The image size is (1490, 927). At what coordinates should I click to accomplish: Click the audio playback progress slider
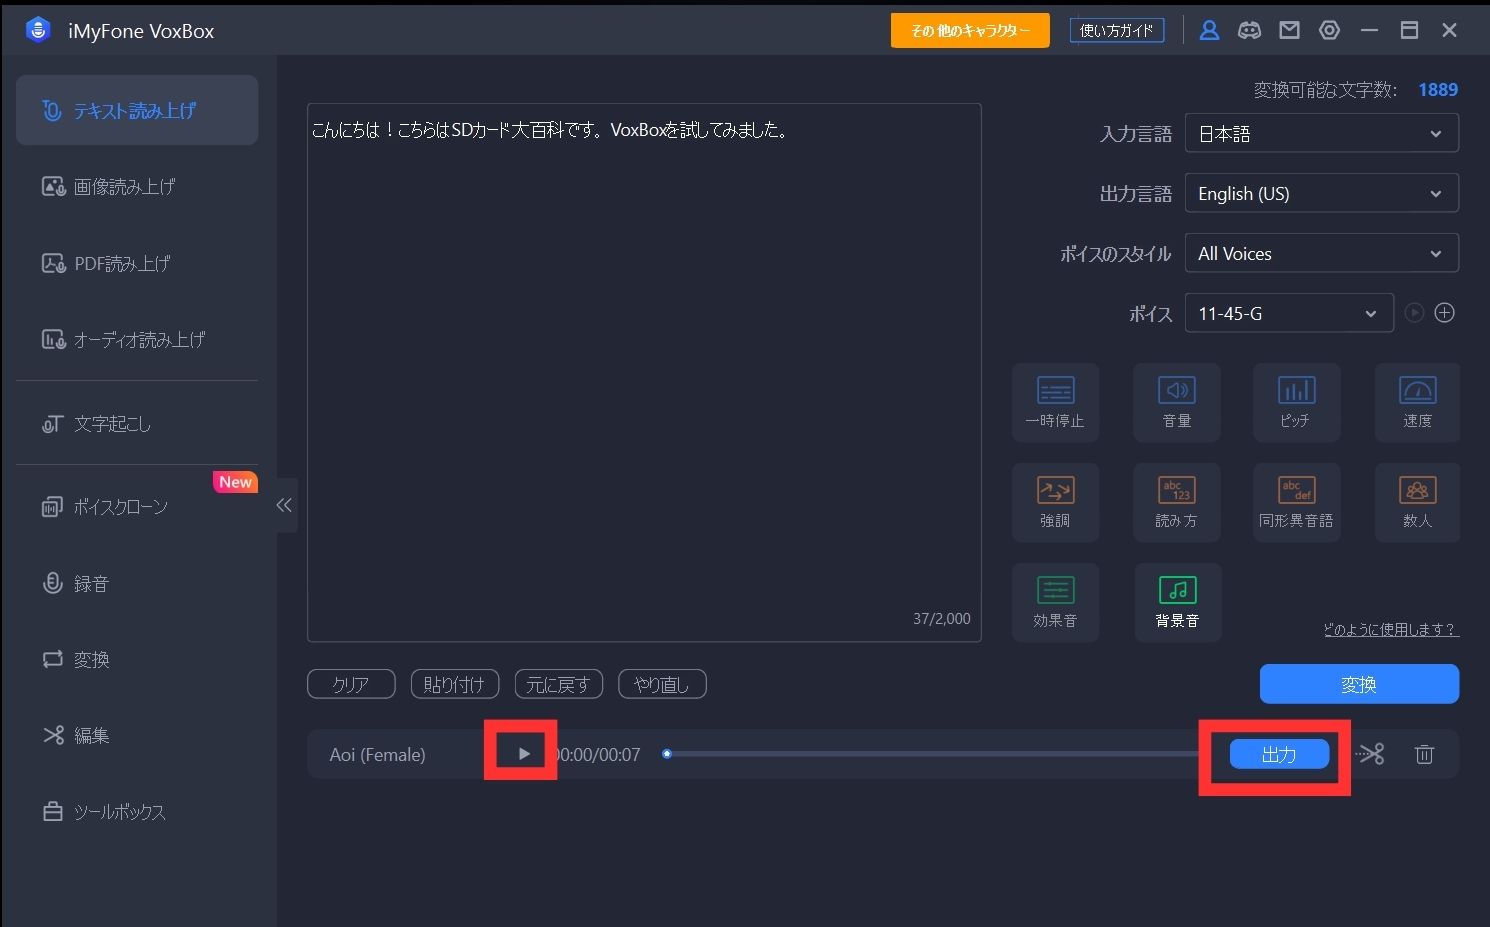click(930, 754)
